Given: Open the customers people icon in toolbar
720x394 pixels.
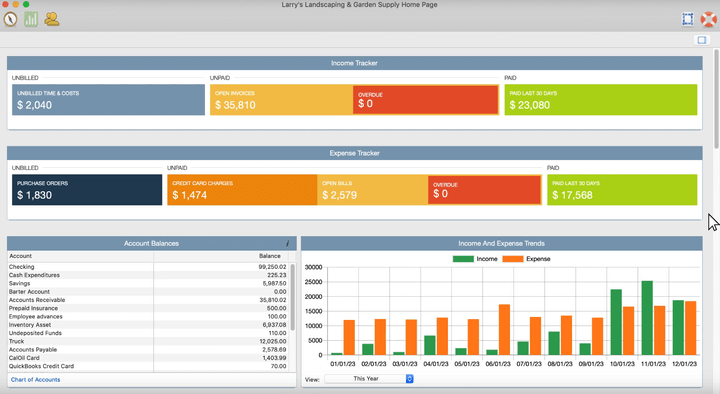Looking at the screenshot, I should pos(52,19).
